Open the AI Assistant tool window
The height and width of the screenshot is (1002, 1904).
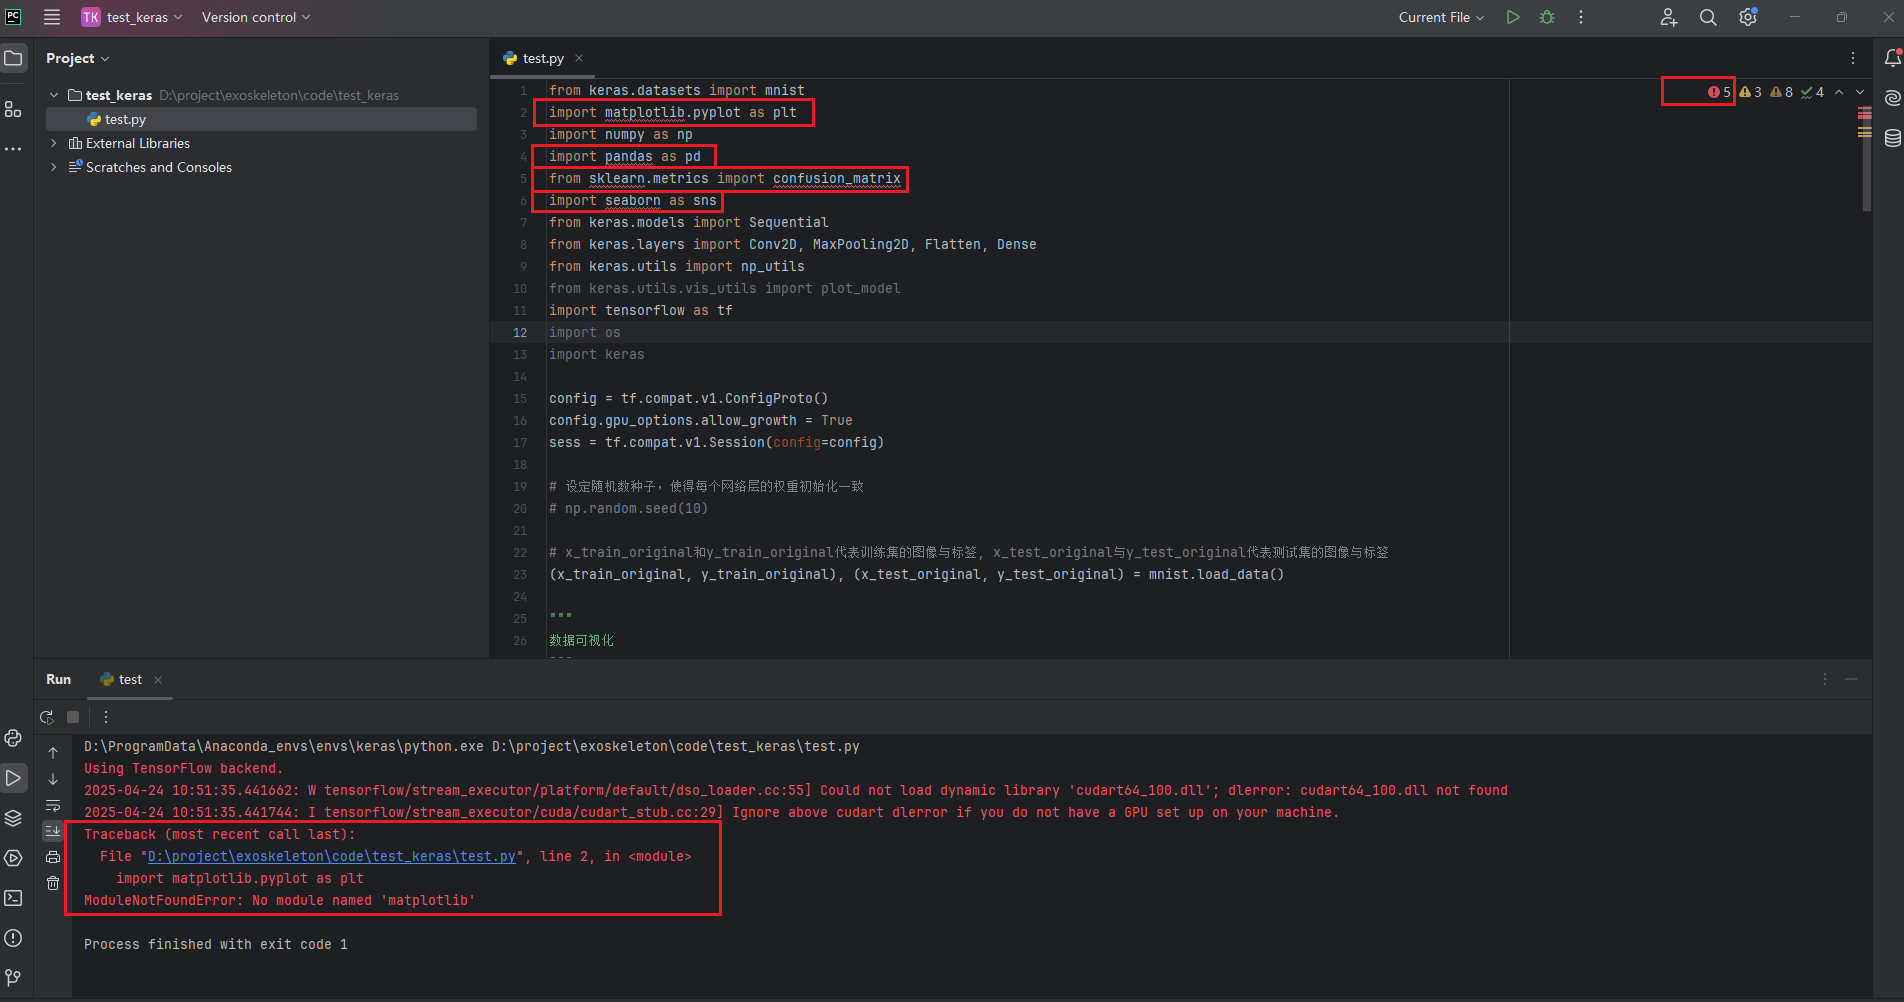click(x=1892, y=98)
